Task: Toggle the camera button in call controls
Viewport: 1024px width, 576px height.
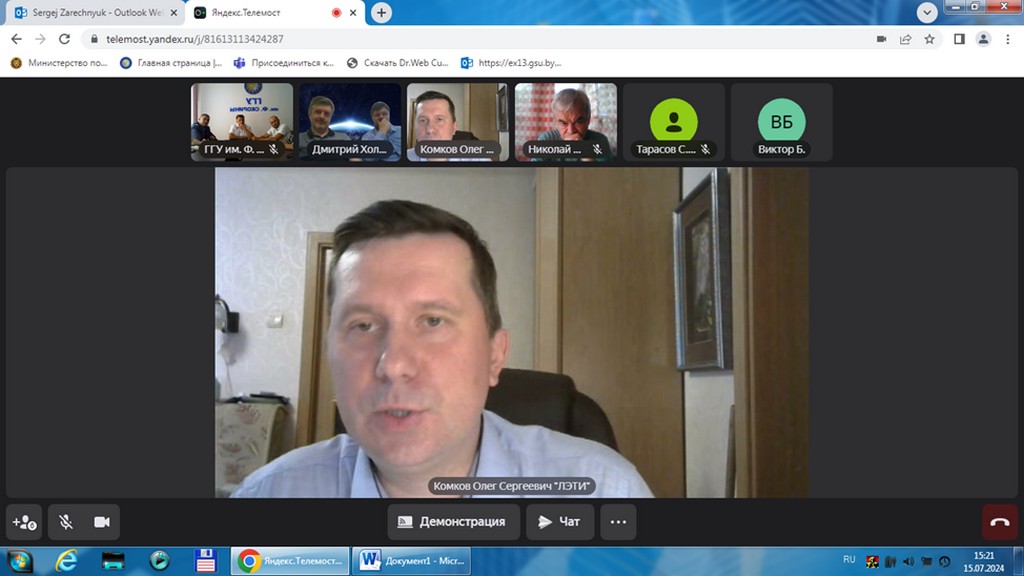Action: [x=101, y=522]
